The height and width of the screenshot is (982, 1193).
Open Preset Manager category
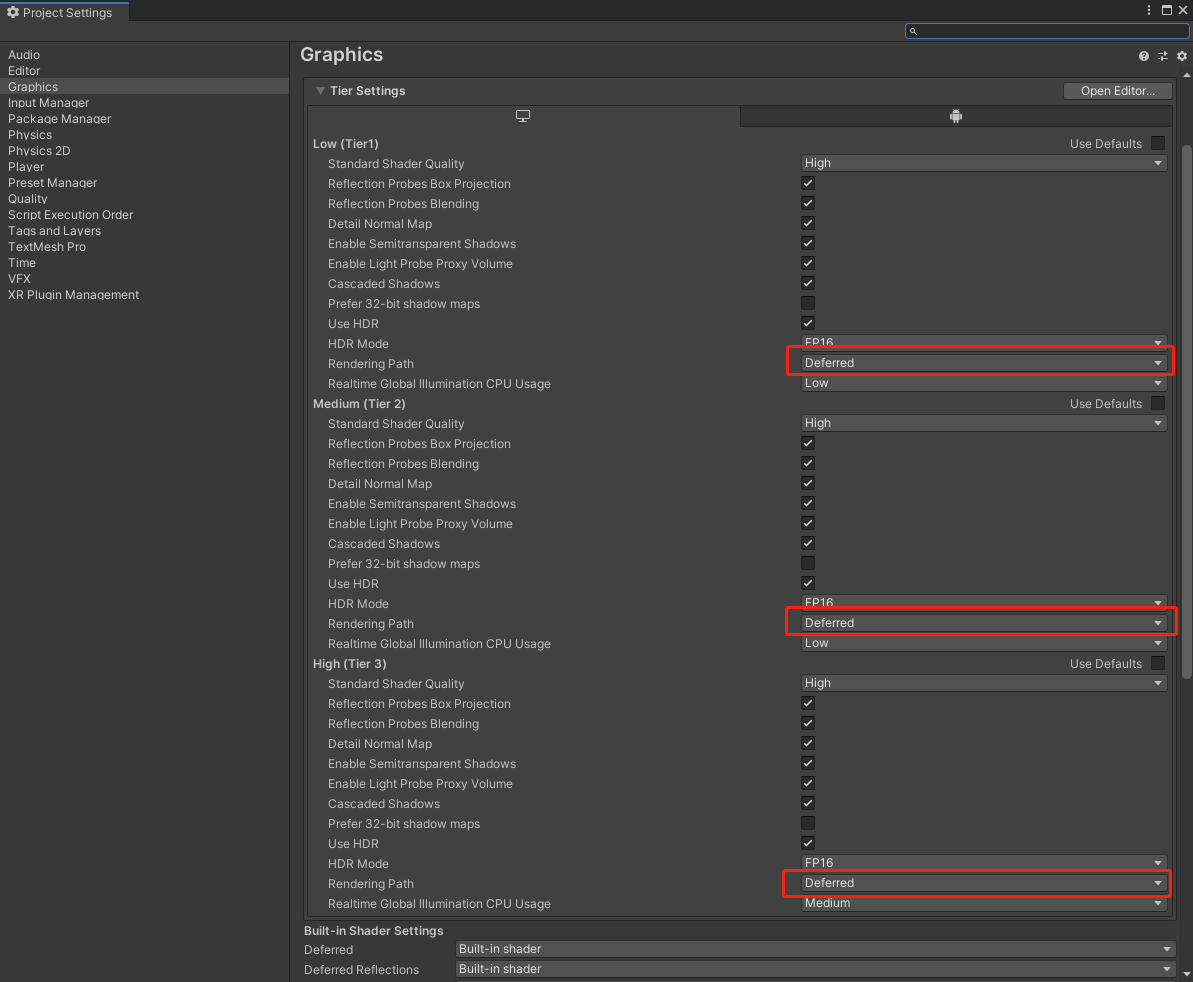52,183
